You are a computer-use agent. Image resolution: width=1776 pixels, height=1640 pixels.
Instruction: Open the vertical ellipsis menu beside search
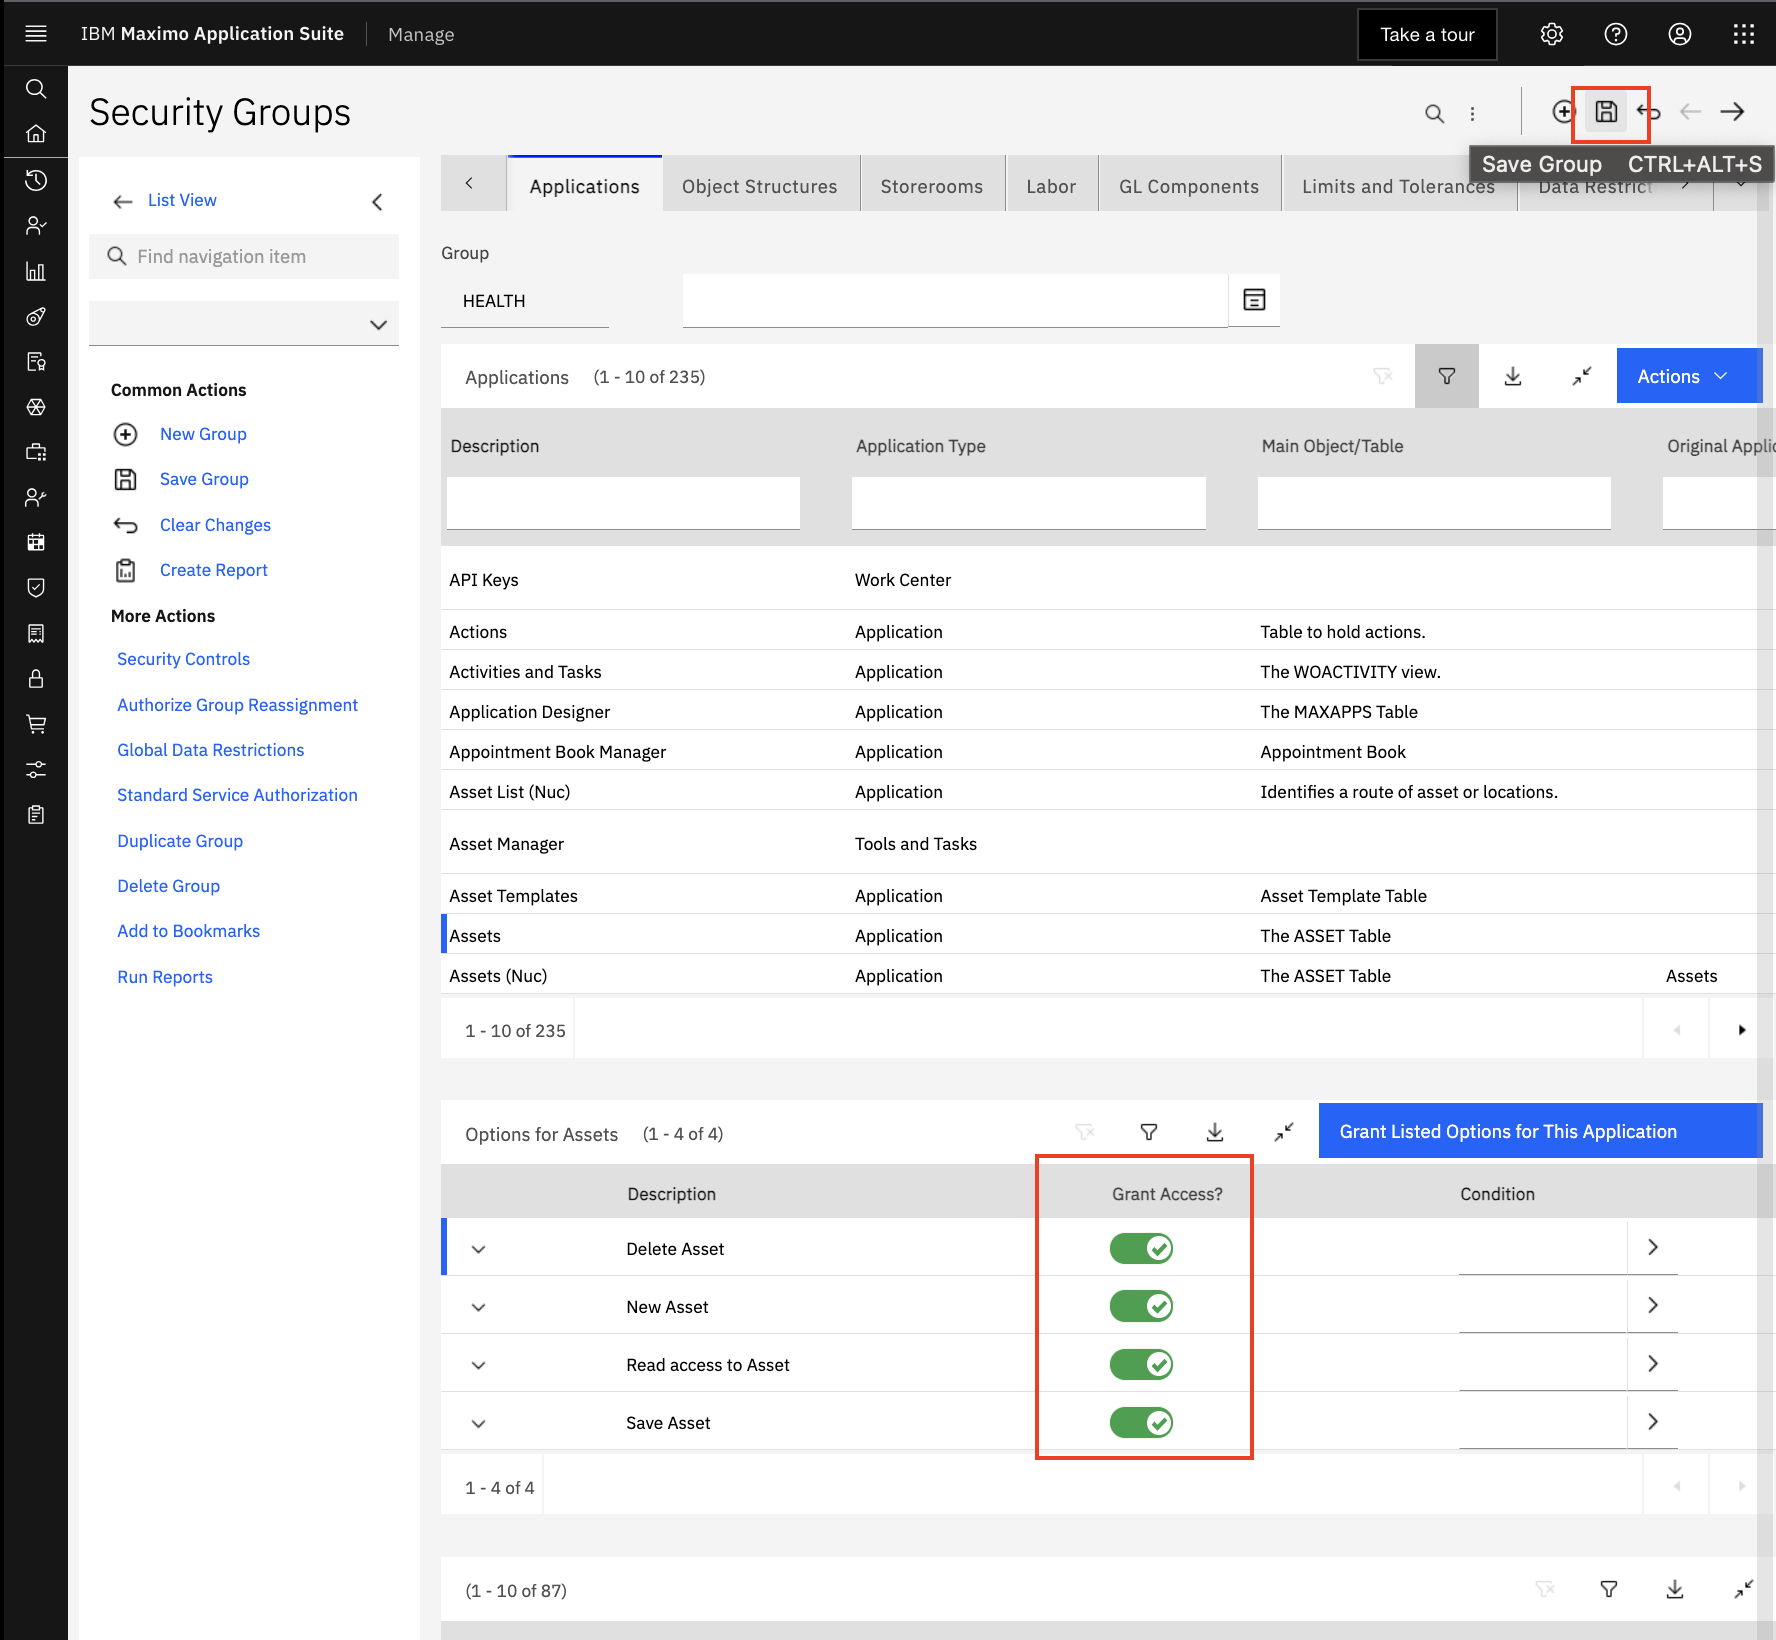tap(1472, 114)
